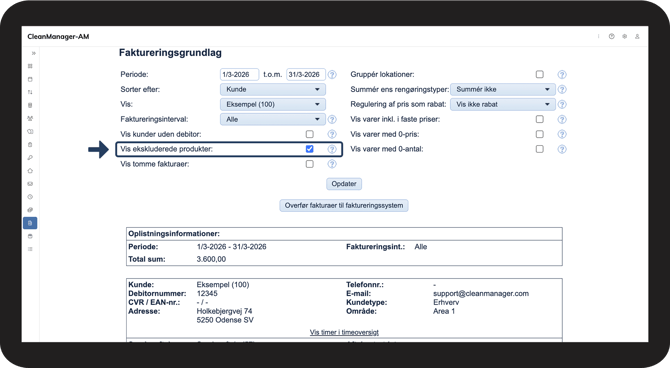The width and height of the screenshot is (670, 368).
Task: Click the Opdater button
Action: click(x=344, y=184)
